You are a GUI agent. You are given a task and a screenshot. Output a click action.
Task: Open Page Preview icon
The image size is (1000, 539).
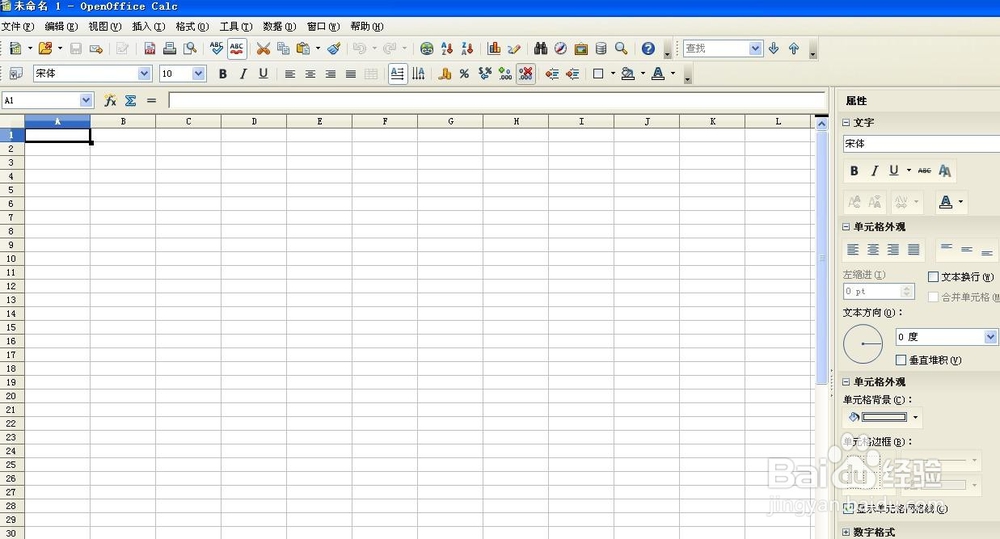(189, 48)
